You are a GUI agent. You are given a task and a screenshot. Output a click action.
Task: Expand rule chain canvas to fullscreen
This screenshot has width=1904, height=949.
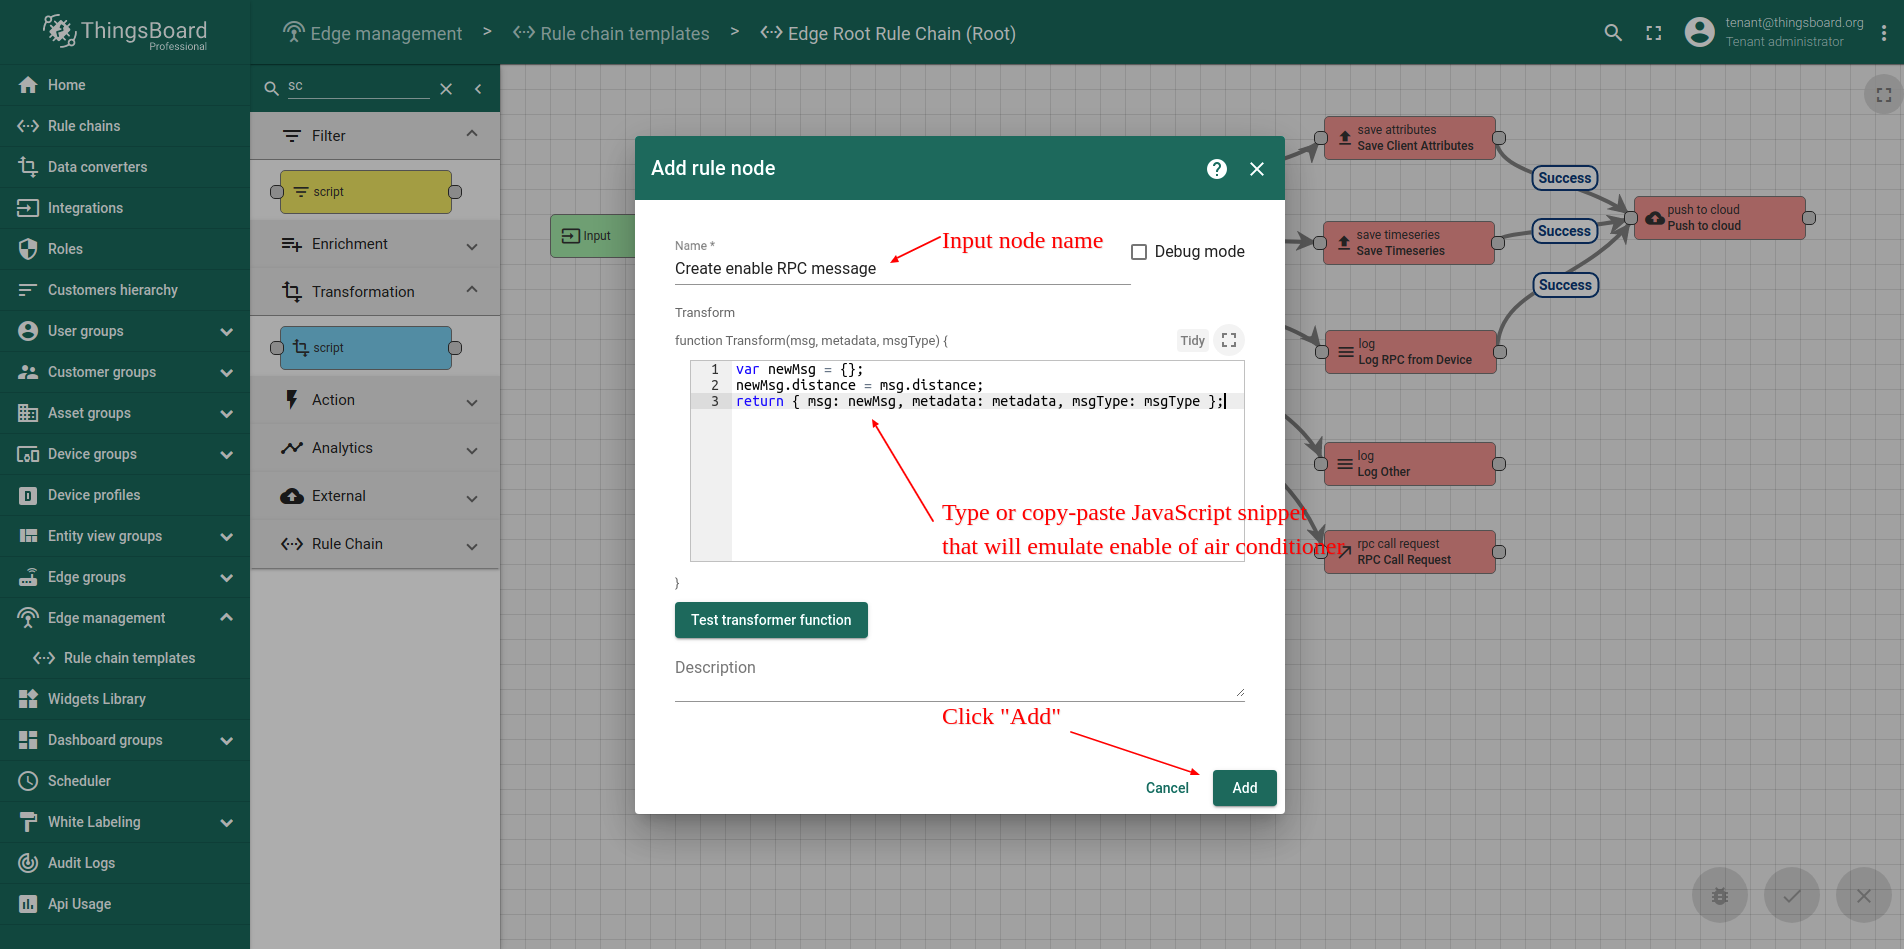pyautogui.click(x=1883, y=95)
